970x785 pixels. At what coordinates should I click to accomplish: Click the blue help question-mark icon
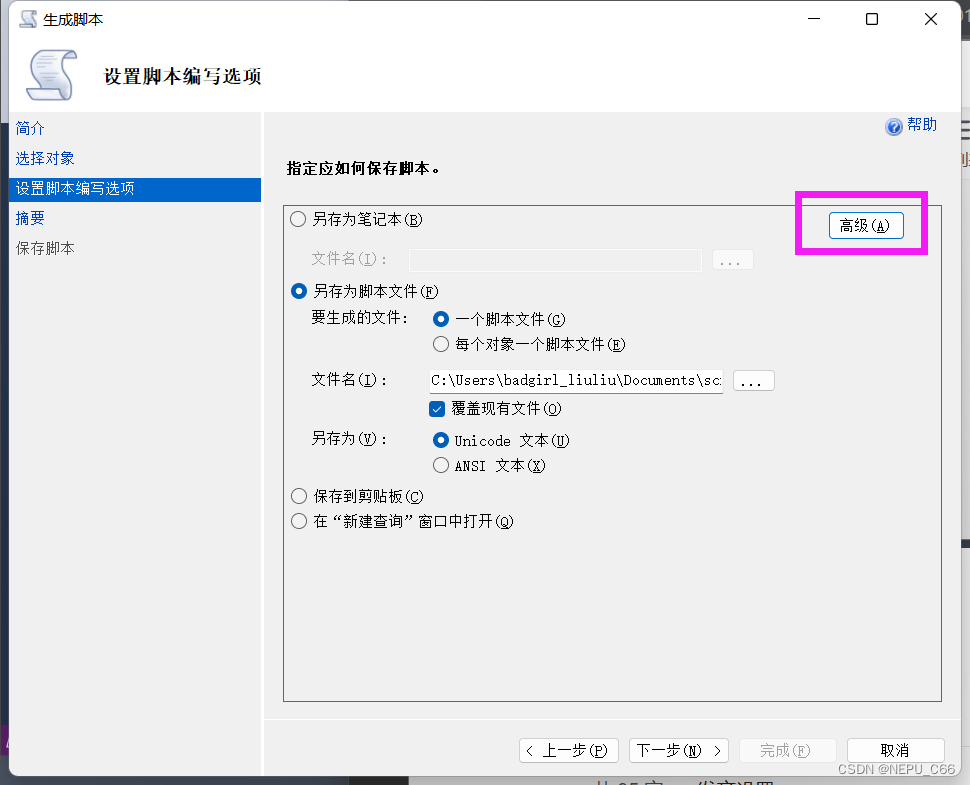pos(894,127)
